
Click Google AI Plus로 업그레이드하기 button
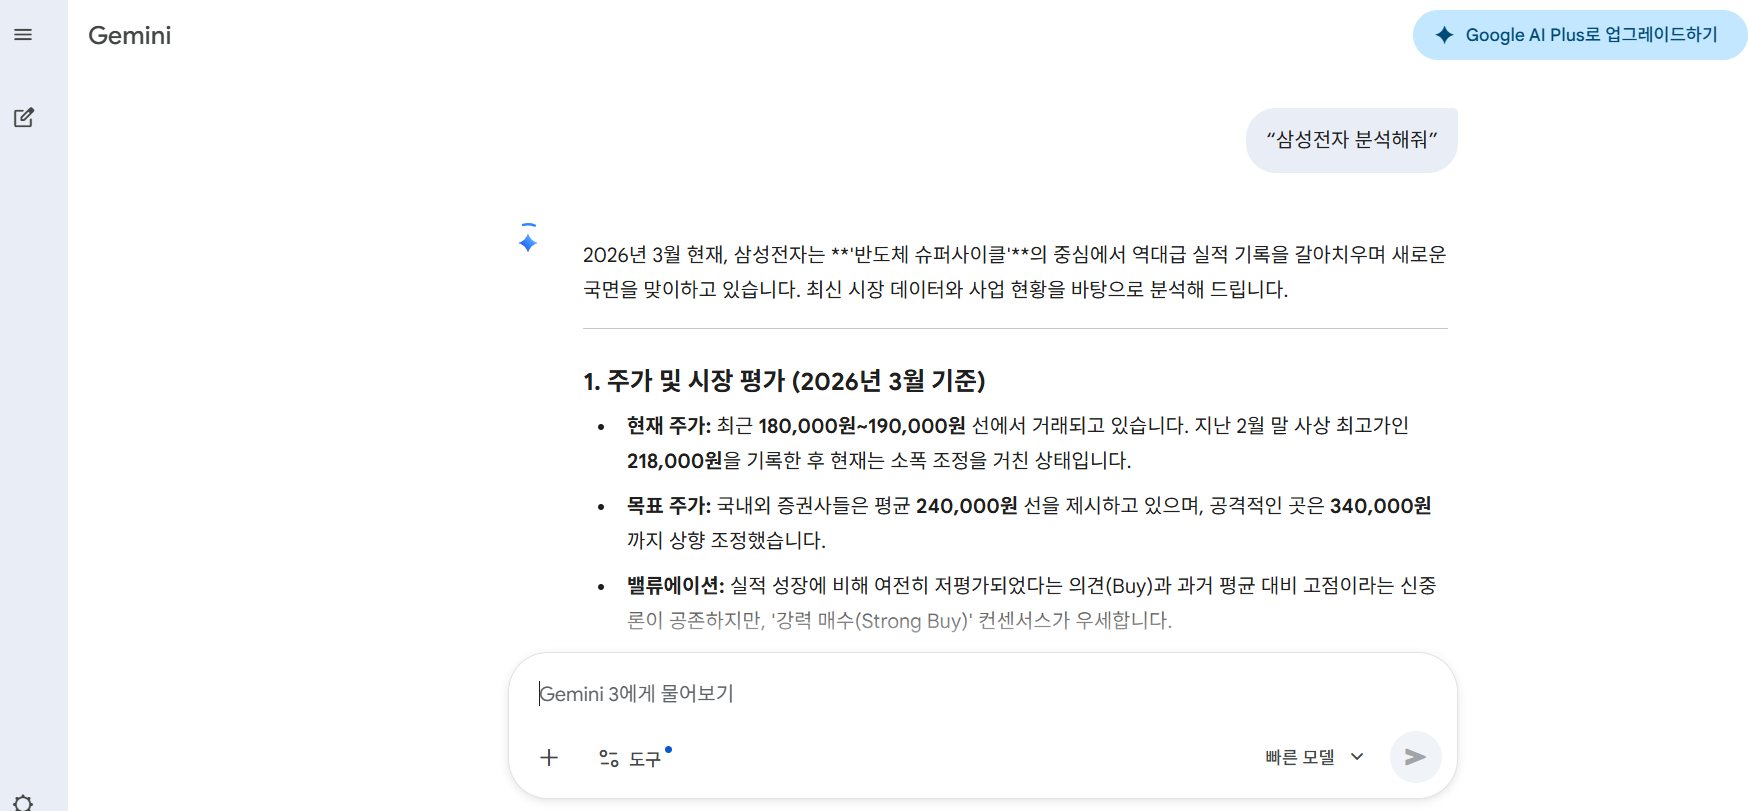(x=1580, y=35)
